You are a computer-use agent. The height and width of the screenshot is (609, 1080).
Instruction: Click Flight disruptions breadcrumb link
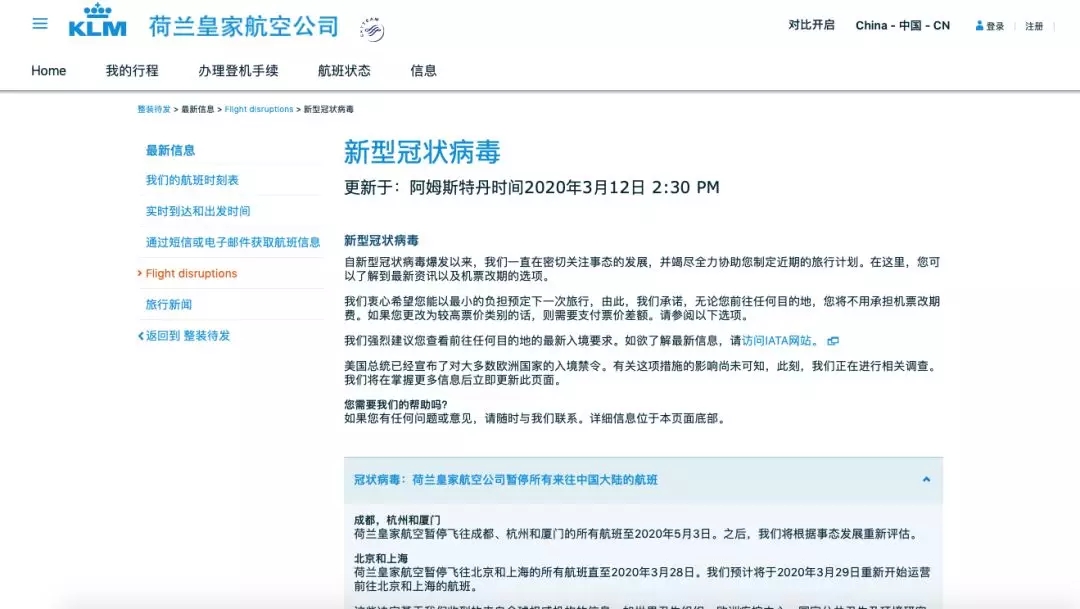pos(259,110)
